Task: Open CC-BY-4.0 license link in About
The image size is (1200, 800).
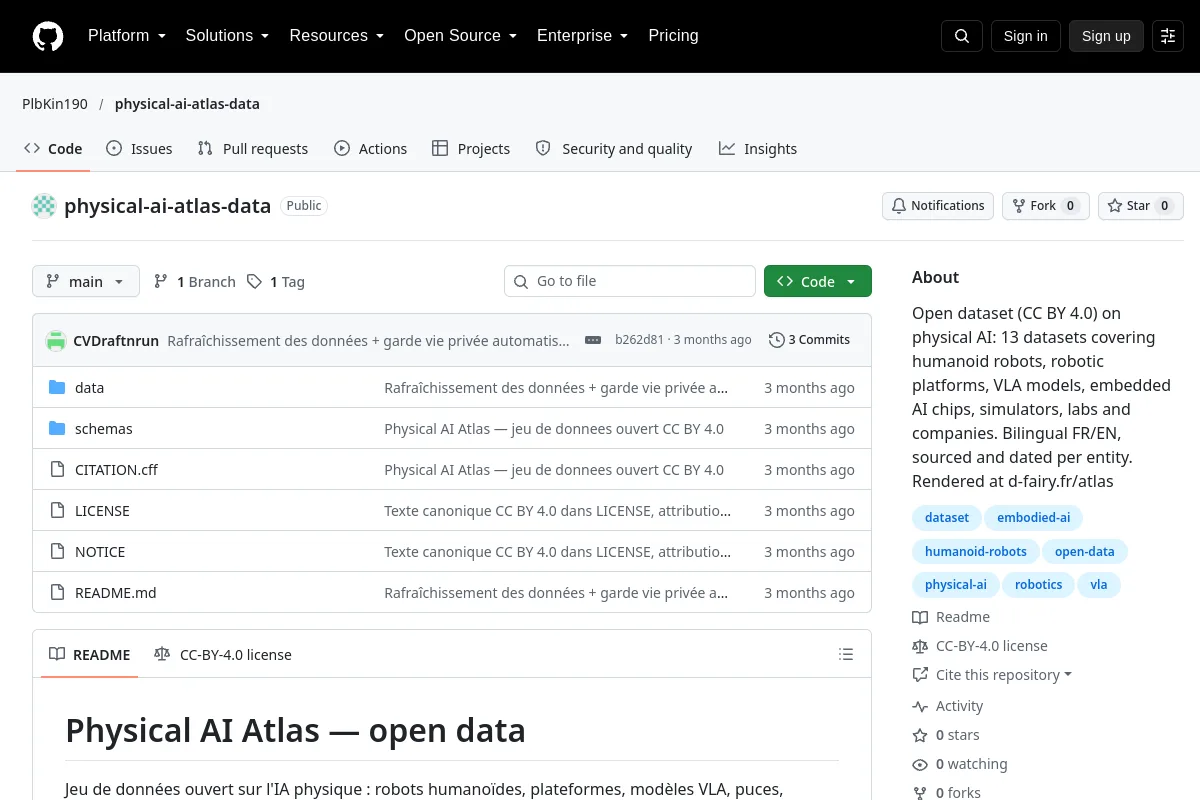Action: point(980,646)
